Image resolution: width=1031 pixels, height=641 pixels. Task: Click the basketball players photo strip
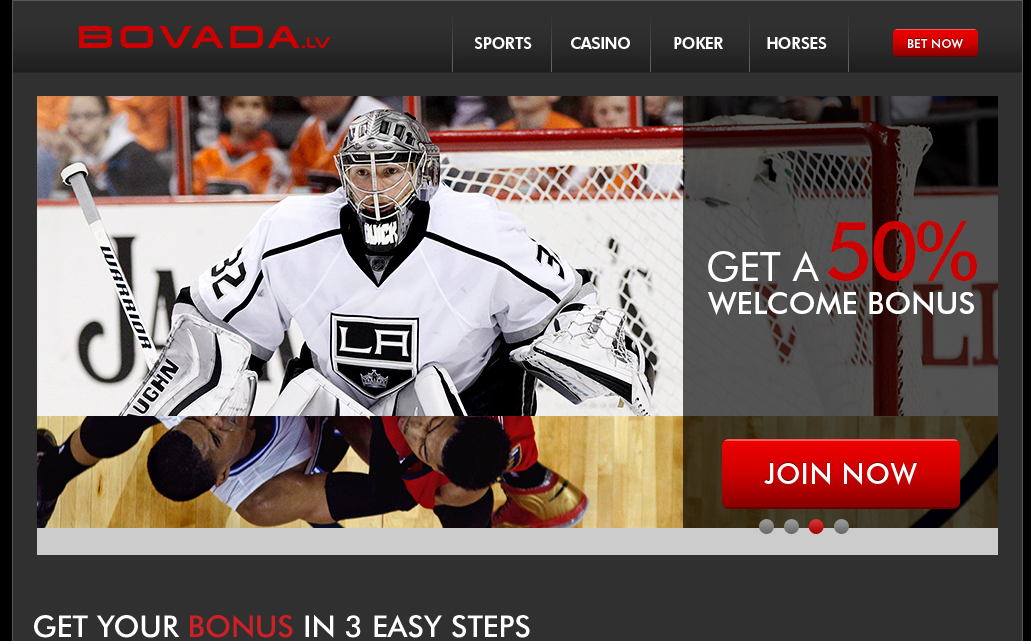(360, 472)
